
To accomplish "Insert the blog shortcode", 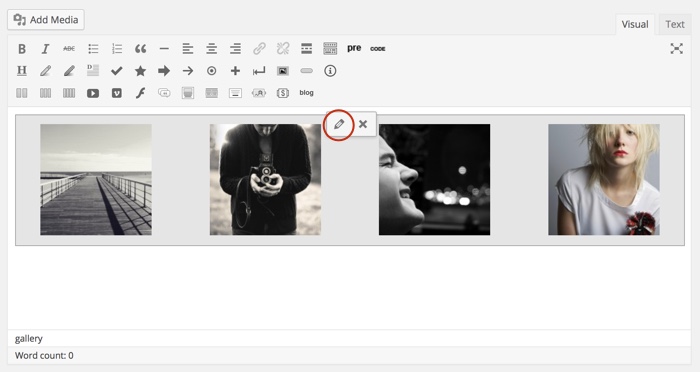I will [306, 92].
